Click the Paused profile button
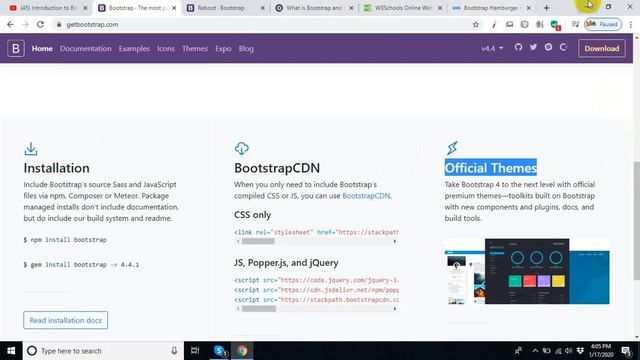 pyautogui.click(x=603, y=24)
